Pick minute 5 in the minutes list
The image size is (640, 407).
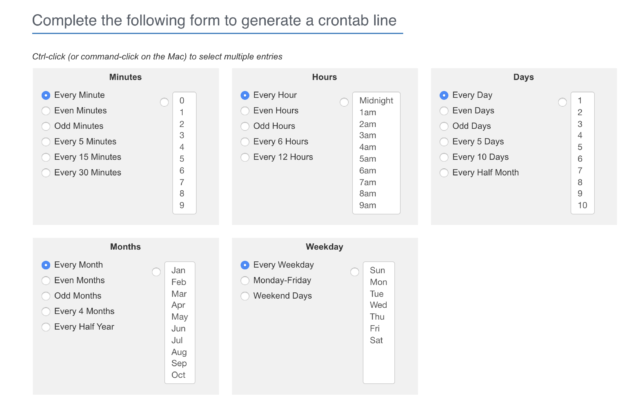[x=184, y=159]
